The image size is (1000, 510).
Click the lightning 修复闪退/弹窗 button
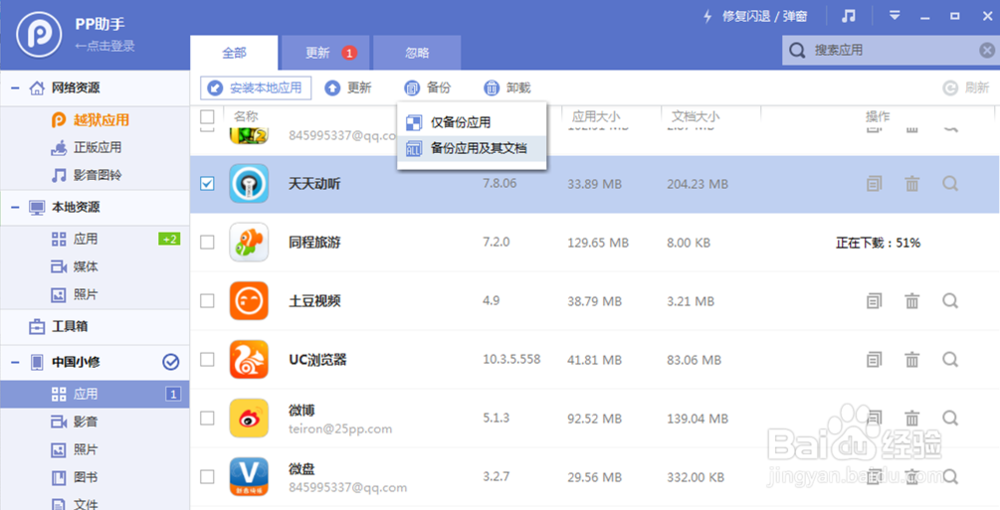754,17
